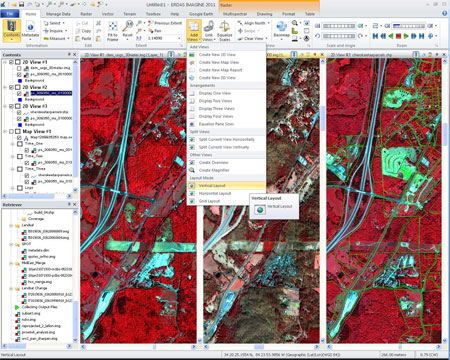This screenshot has height=360, width=450.
Task: Click the rotation angle slider in Scale and Angle
Action: coord(339,36)
